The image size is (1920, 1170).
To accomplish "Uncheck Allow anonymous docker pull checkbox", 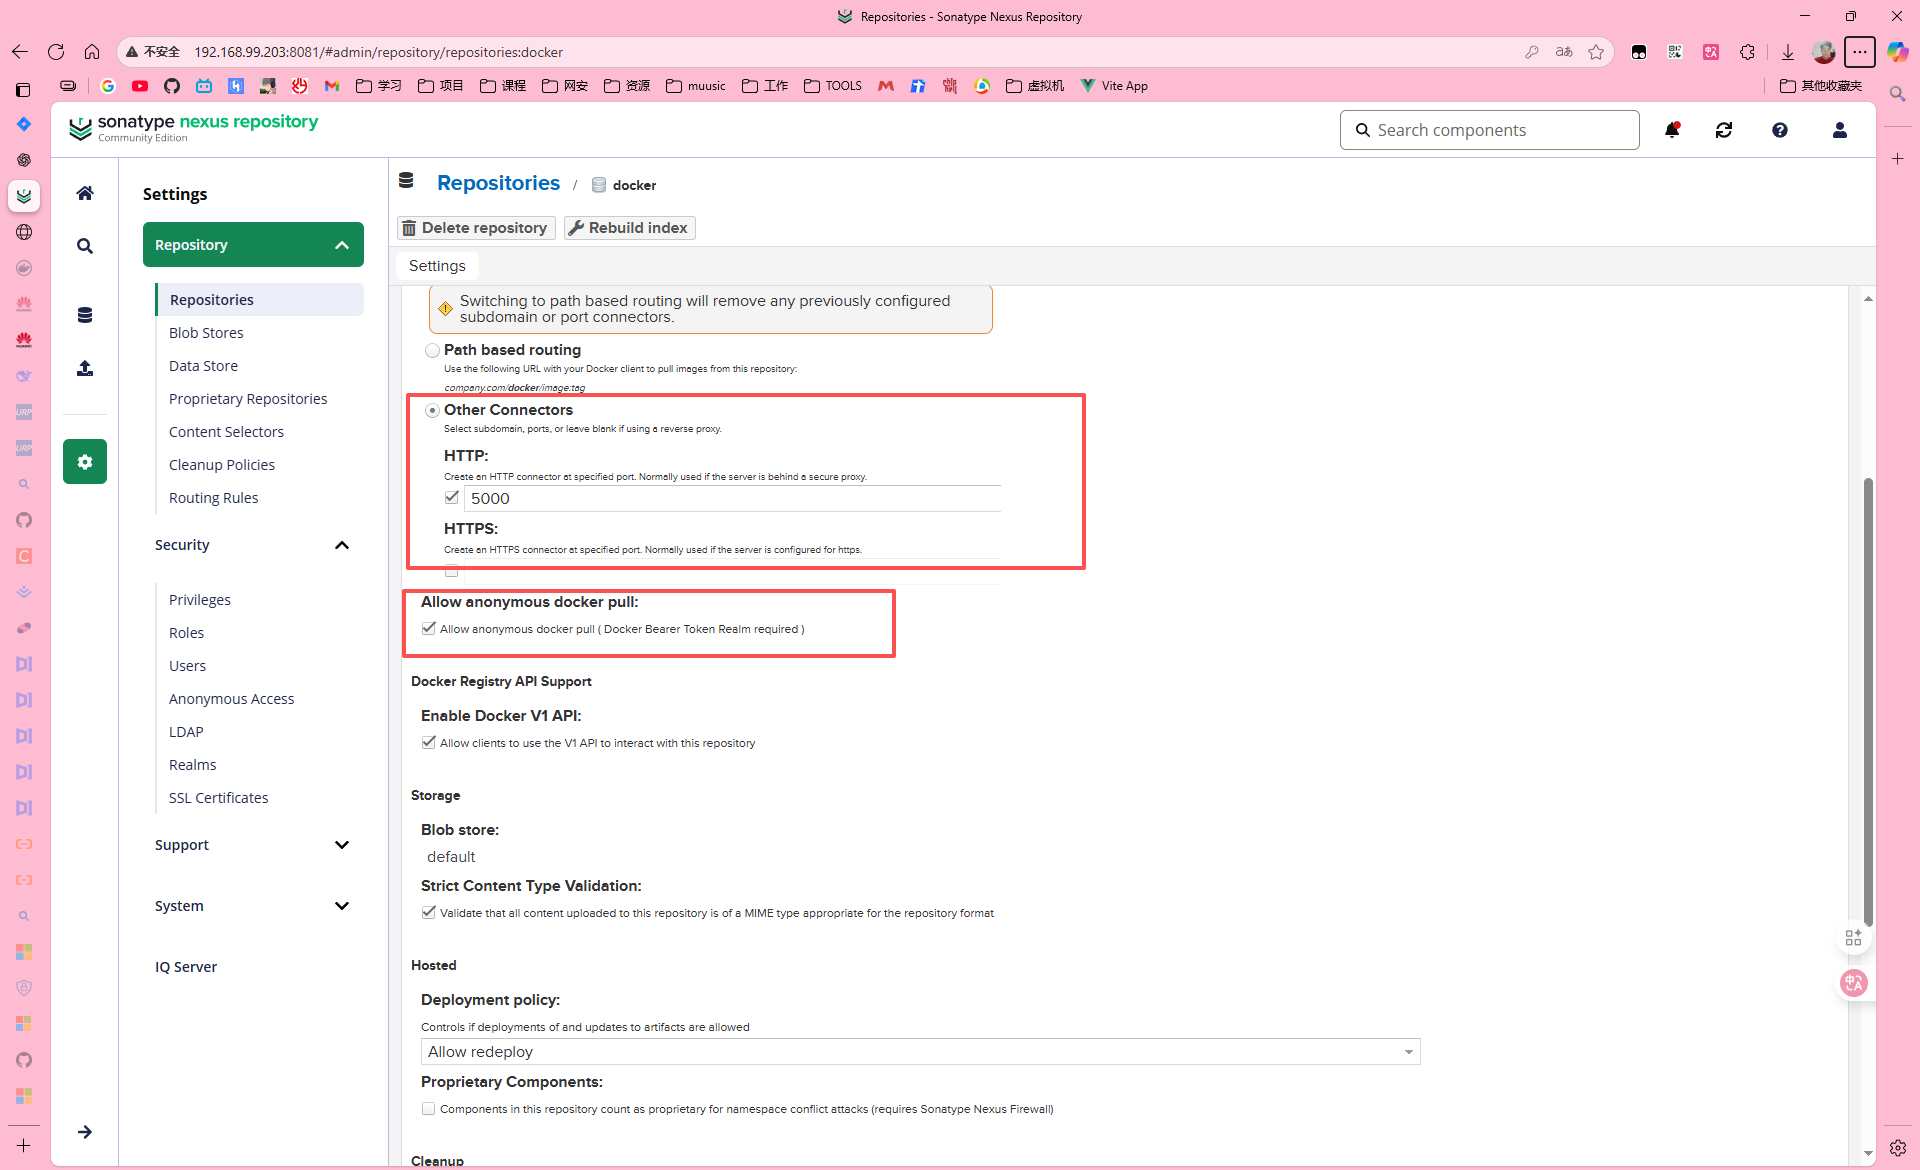I will [429, 629].
